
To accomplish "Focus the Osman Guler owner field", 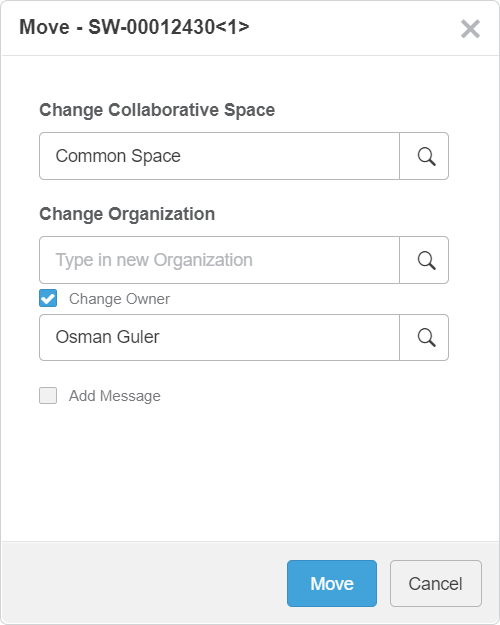I will [219, 338].
